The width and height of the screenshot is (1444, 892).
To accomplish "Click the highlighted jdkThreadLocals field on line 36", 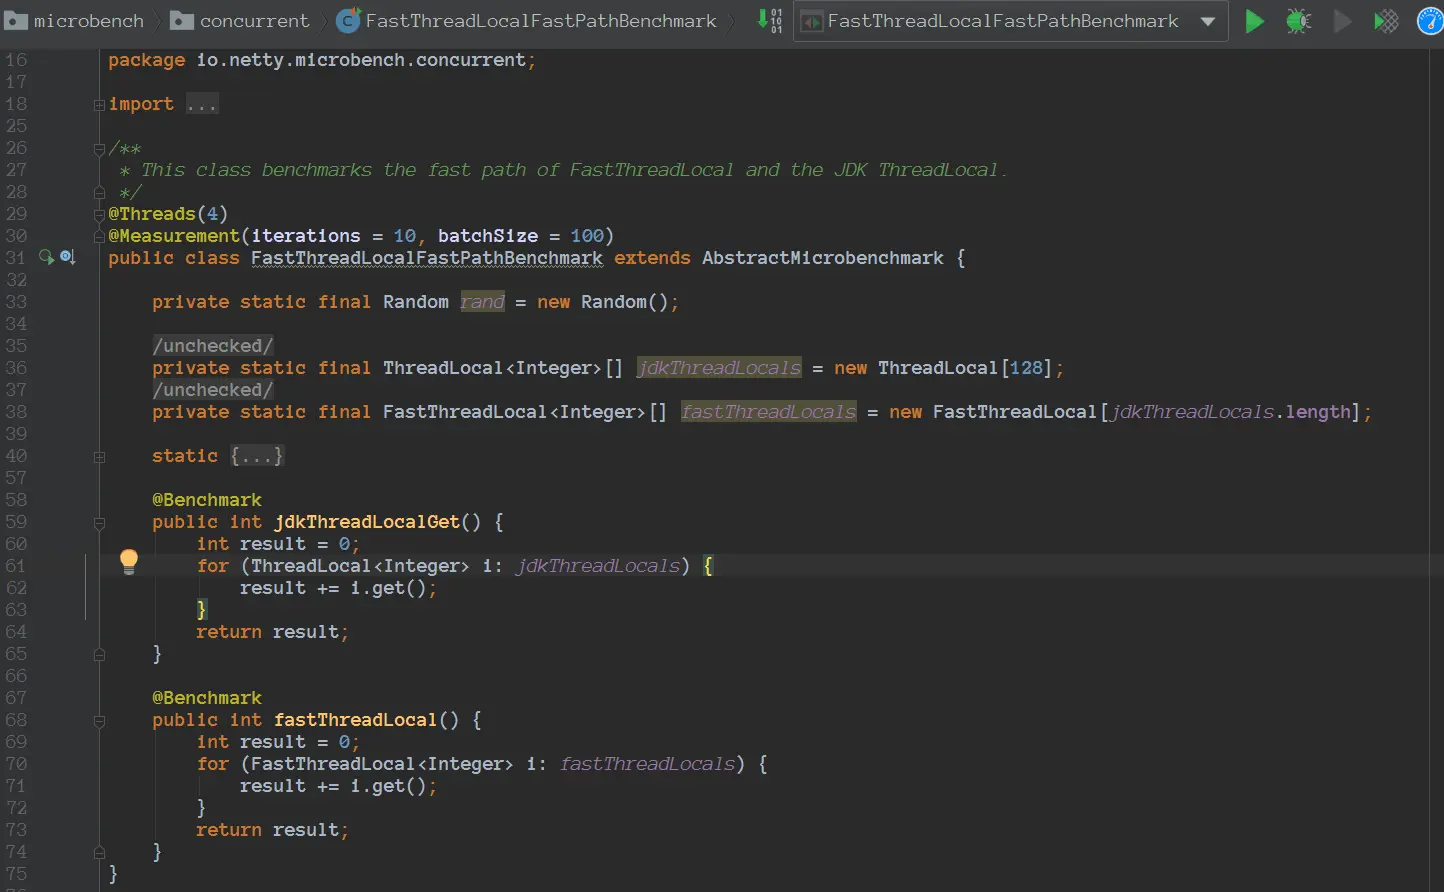I will point(719,368).
